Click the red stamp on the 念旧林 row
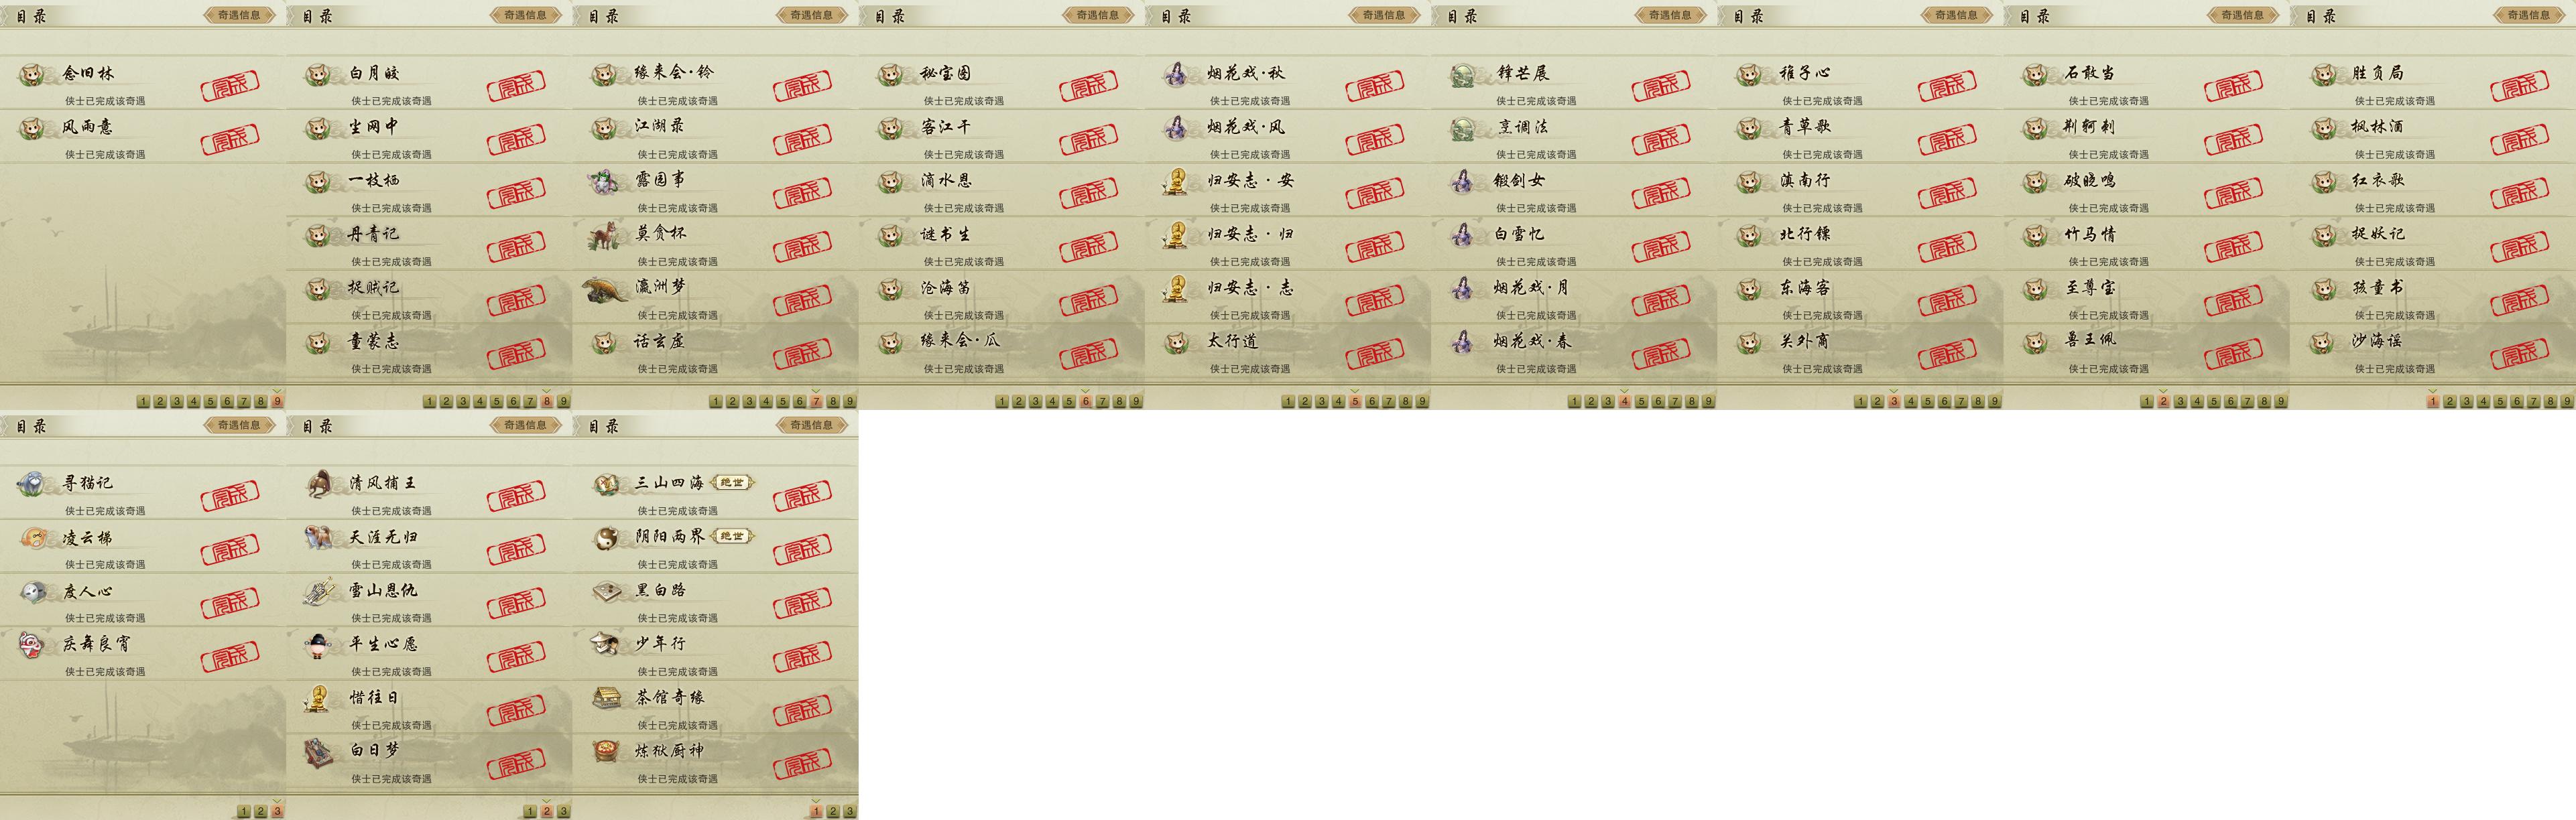This screenshot has height=820, width=2576. [231, 85]
